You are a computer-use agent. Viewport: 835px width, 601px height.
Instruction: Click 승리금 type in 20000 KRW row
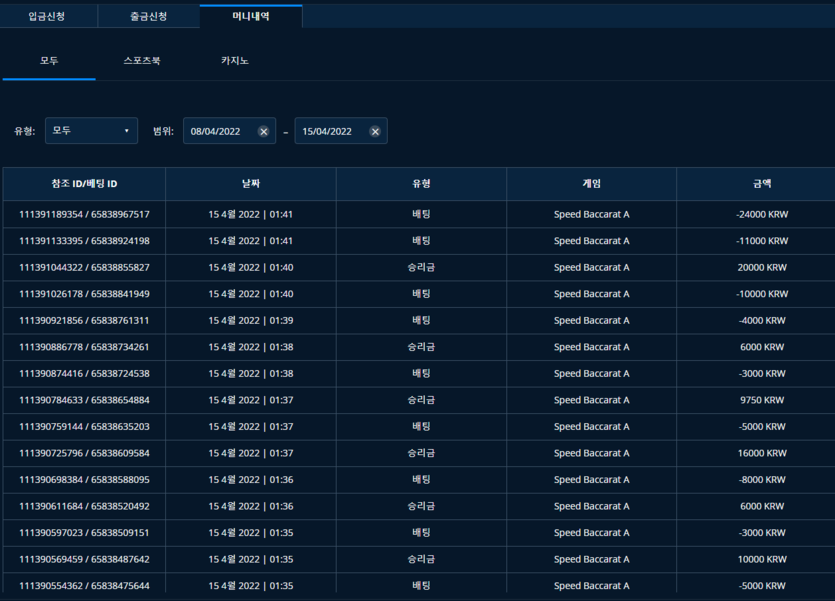tap(421, 268)
